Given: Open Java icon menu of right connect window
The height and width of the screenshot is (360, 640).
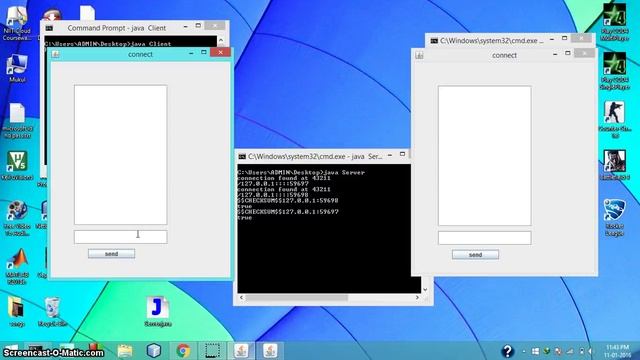Looking at the screenshot, I should pos(419,55).
